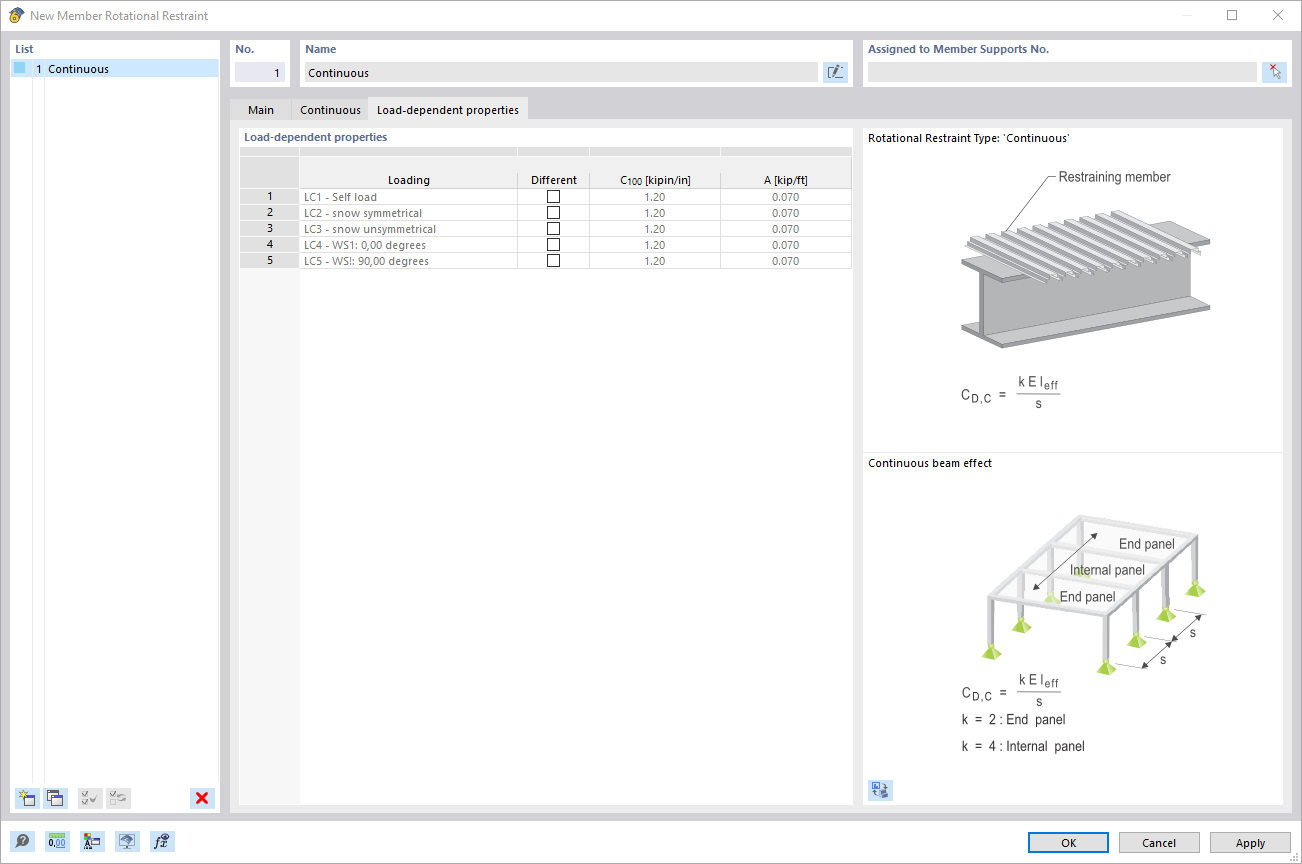Open the help assistant icon
The width and height of the screenshot is (1302, 864).
22,841
